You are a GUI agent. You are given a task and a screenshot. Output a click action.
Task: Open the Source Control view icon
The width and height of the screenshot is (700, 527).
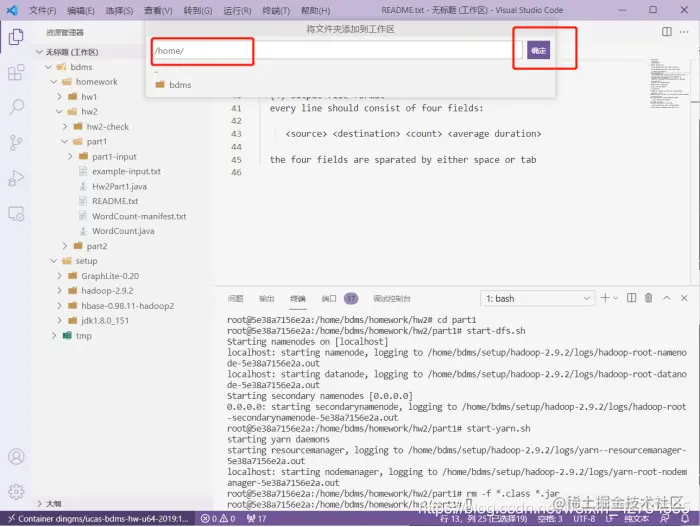[x=16, y=142]
